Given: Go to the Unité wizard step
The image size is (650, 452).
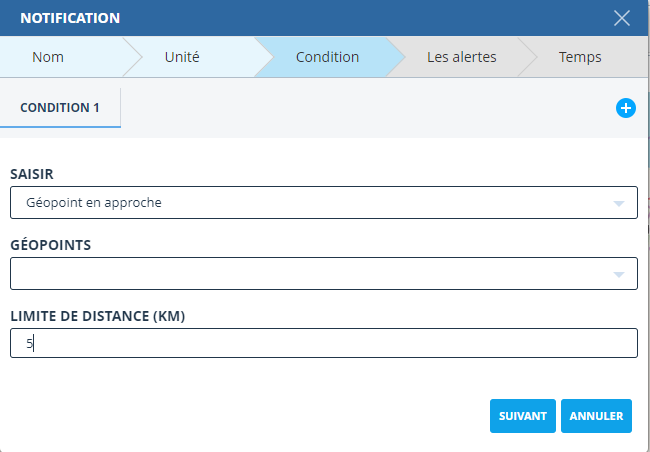Looking at the screenshot, I should click(182, 57).
